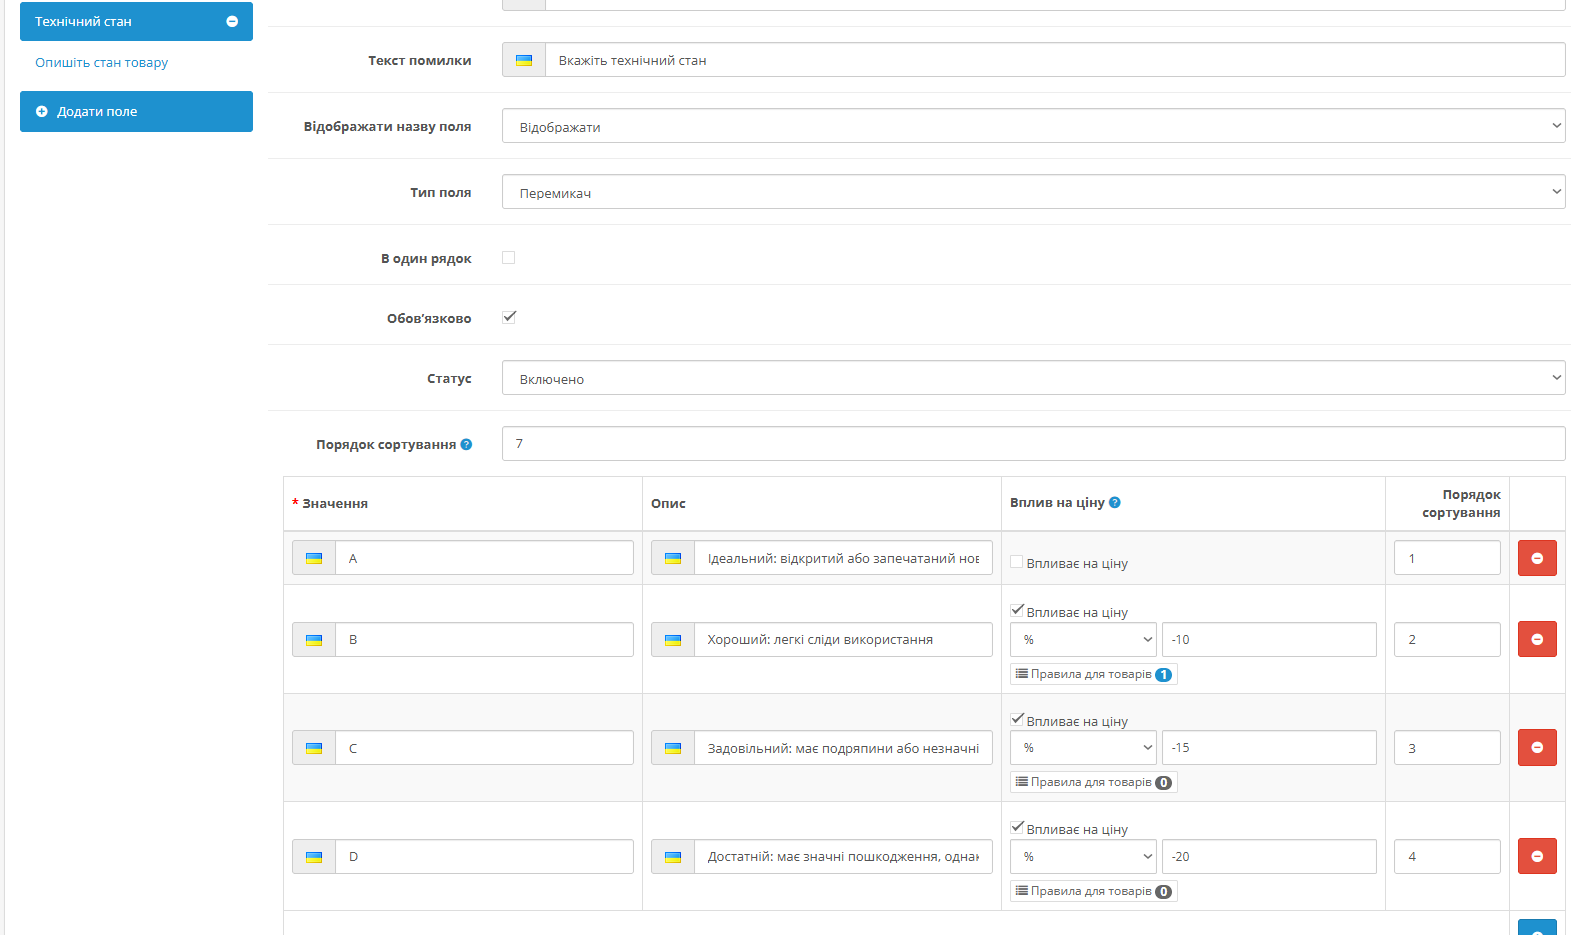Open 'Правила для товарів' for value B
1571x935 pixels.
tap(1093, 674)
